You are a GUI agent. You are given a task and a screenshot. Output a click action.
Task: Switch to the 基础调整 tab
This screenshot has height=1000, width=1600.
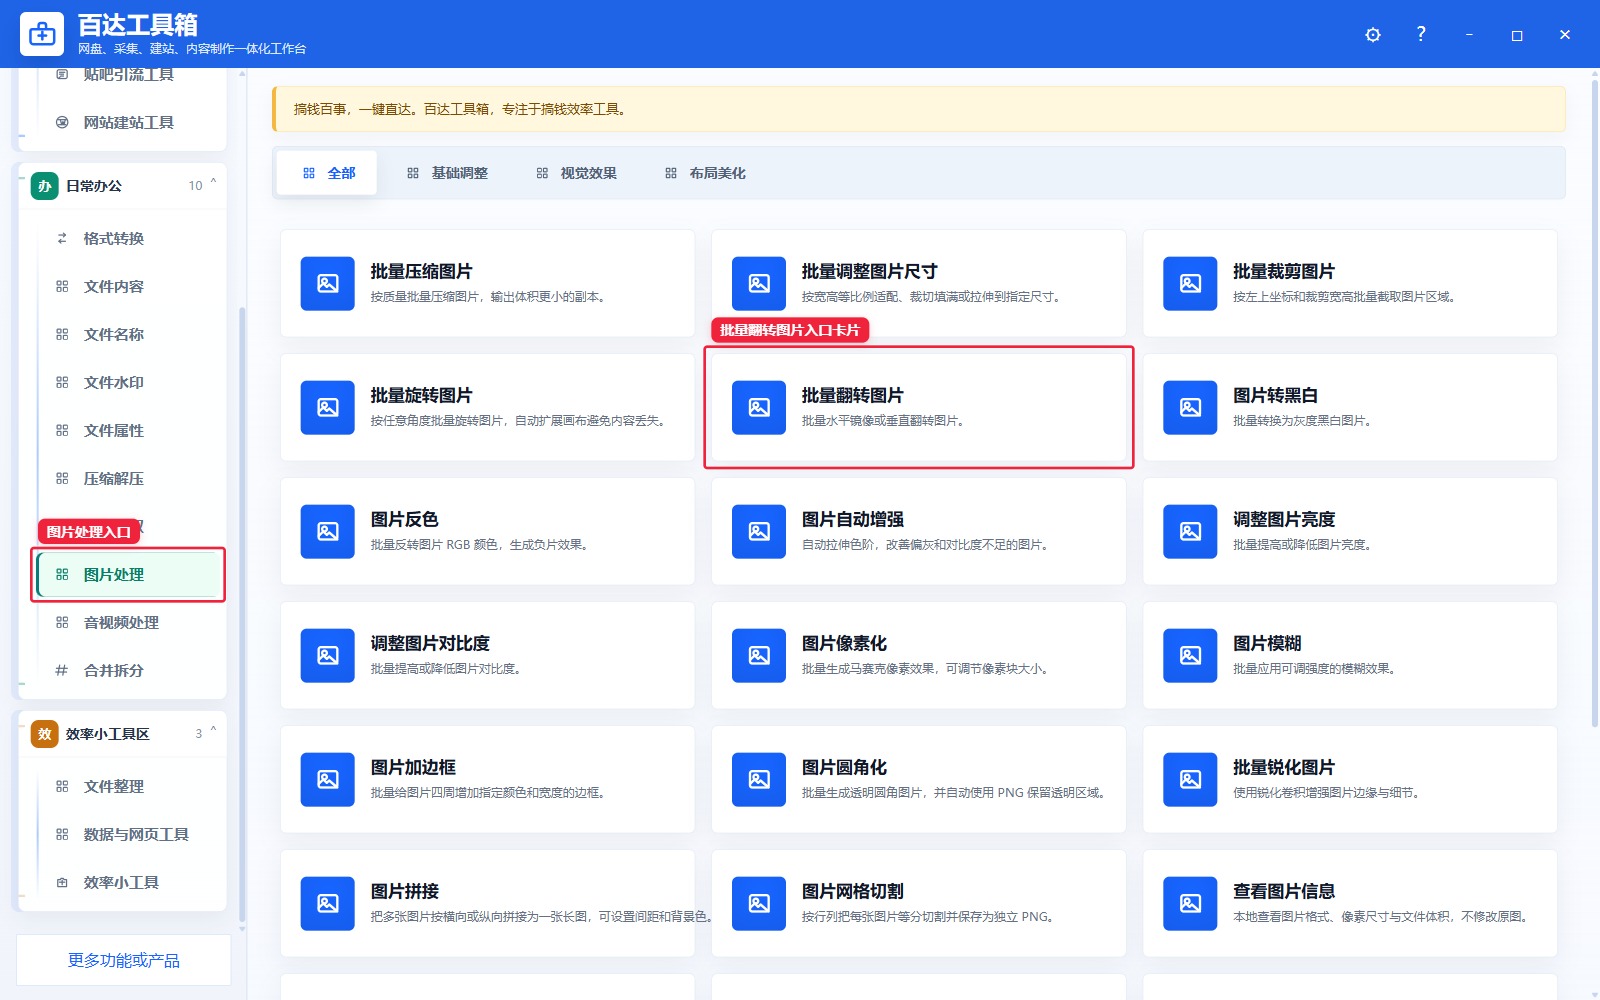[x=447, y=173]
